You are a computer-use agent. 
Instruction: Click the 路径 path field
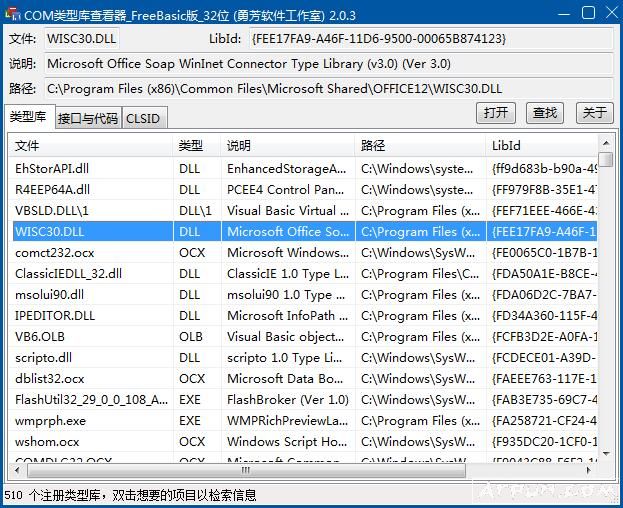point(329,89)
